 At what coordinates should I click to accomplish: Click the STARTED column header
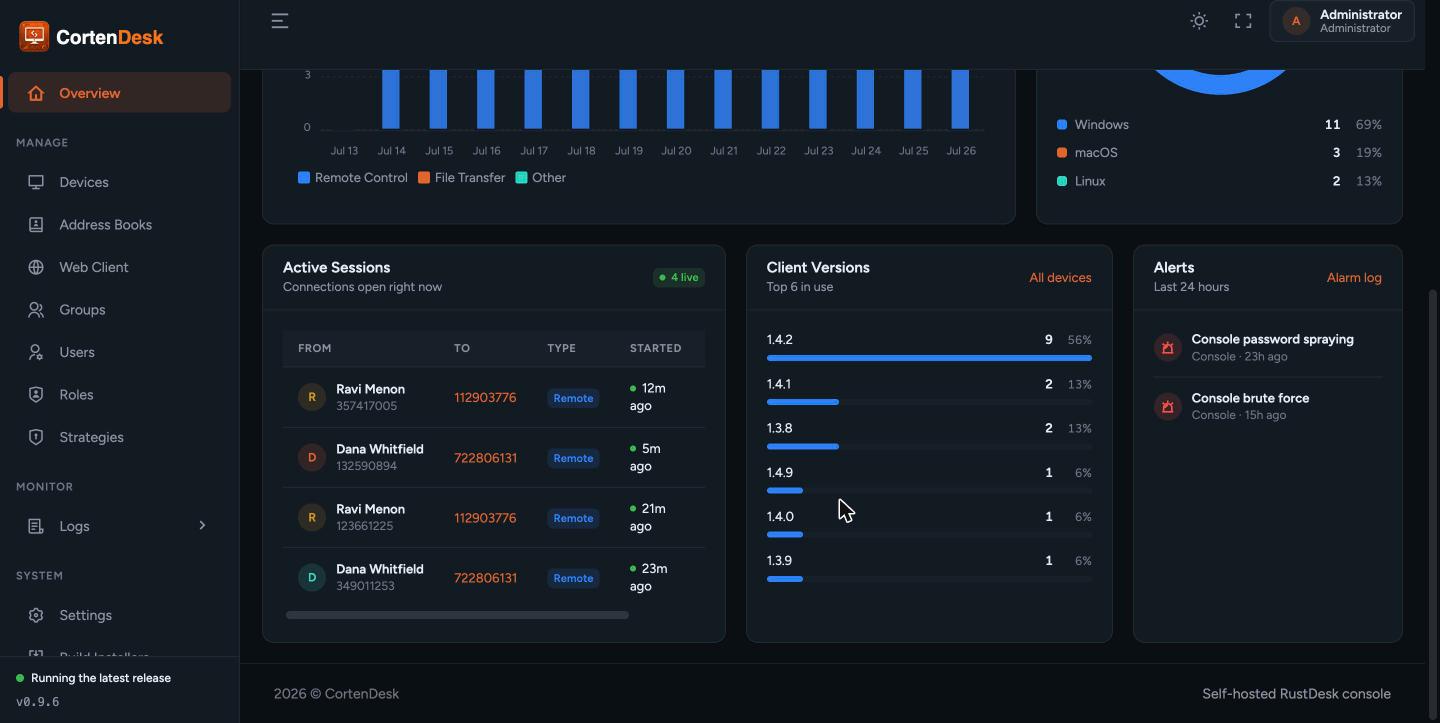click(x=656, y=348)
